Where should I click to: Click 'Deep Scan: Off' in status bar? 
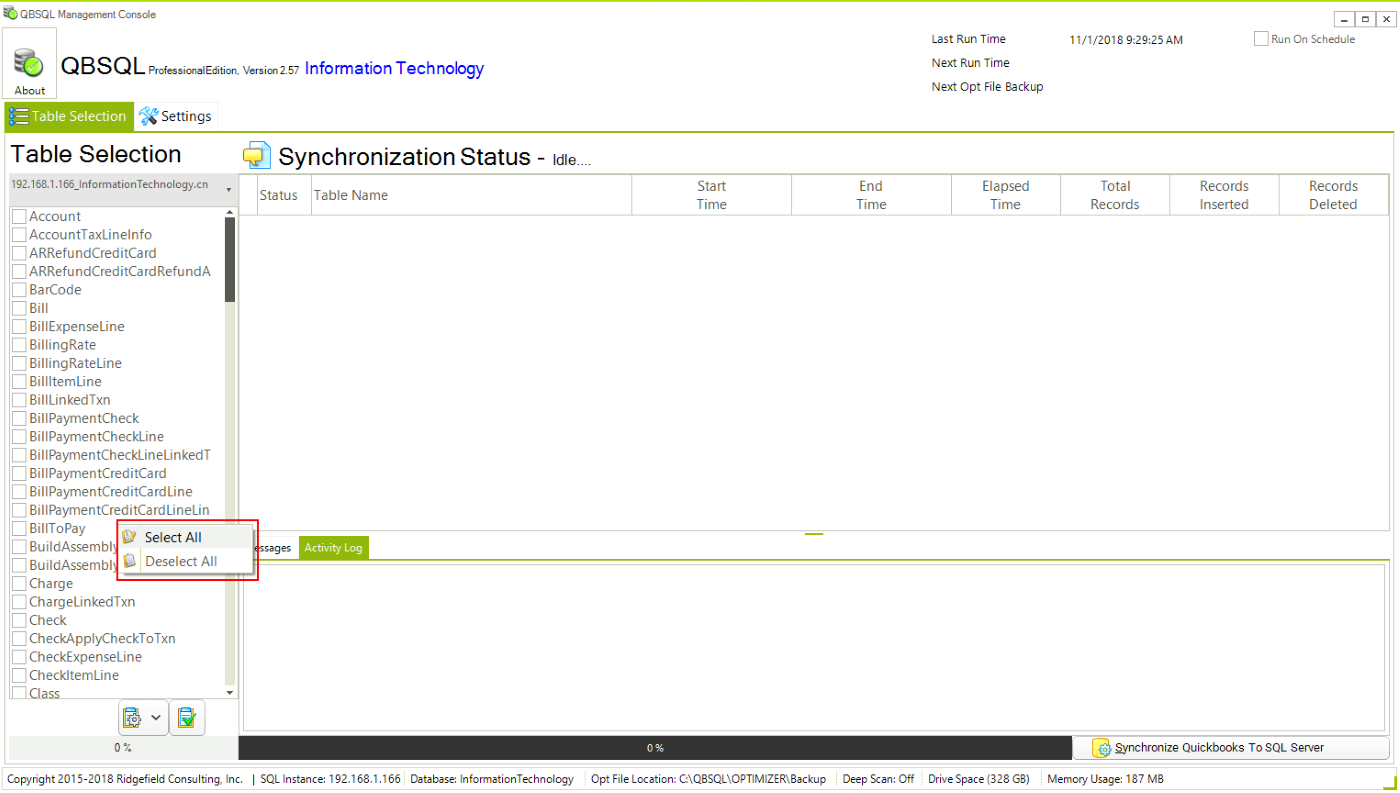point(878,778)
